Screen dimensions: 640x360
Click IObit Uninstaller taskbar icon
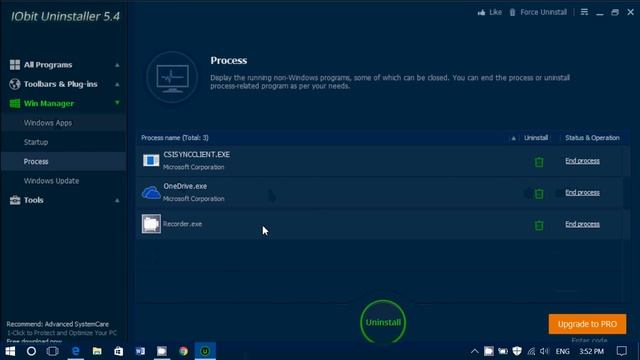pos(205,351)
